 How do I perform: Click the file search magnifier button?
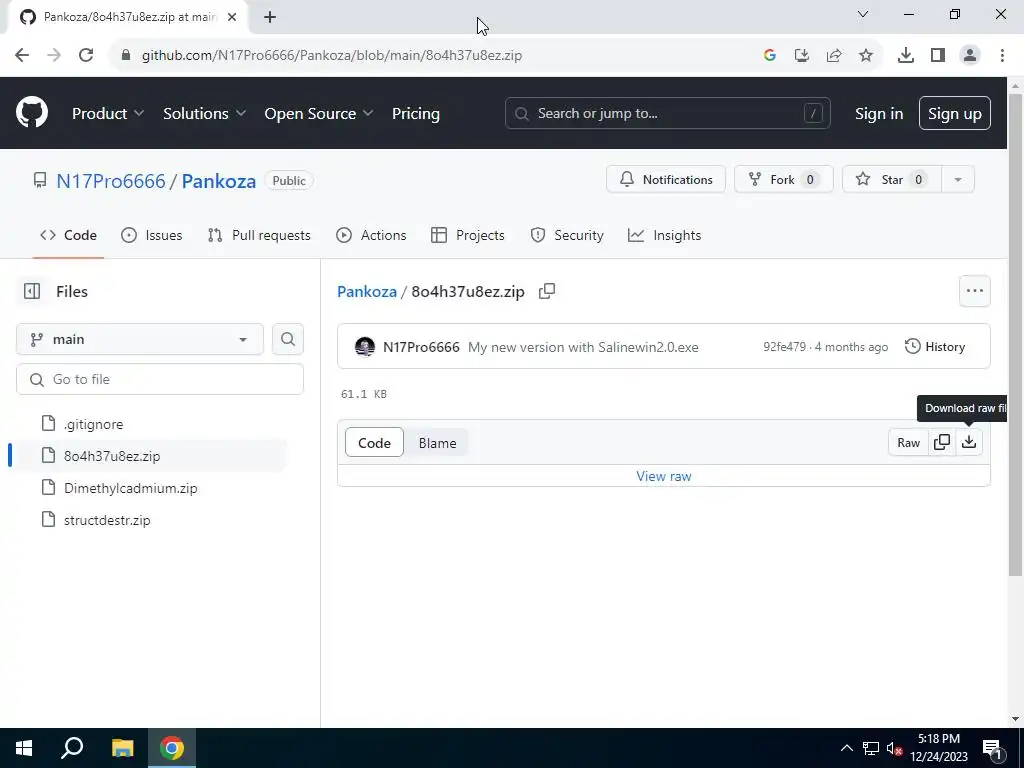point(287,339)
